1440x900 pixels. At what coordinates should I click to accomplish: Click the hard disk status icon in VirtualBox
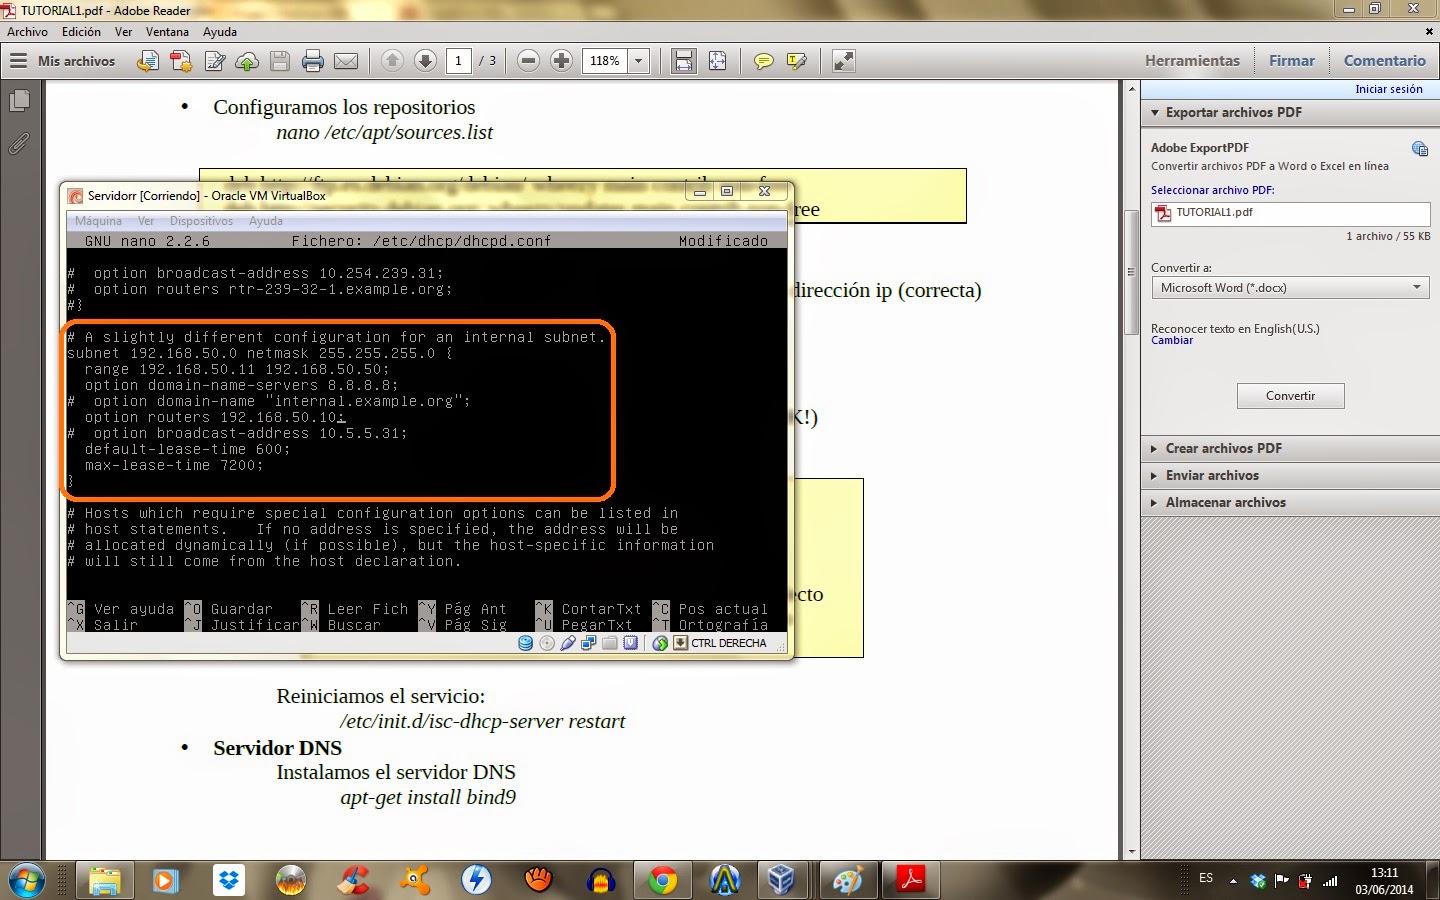click(x=527, y=643)
